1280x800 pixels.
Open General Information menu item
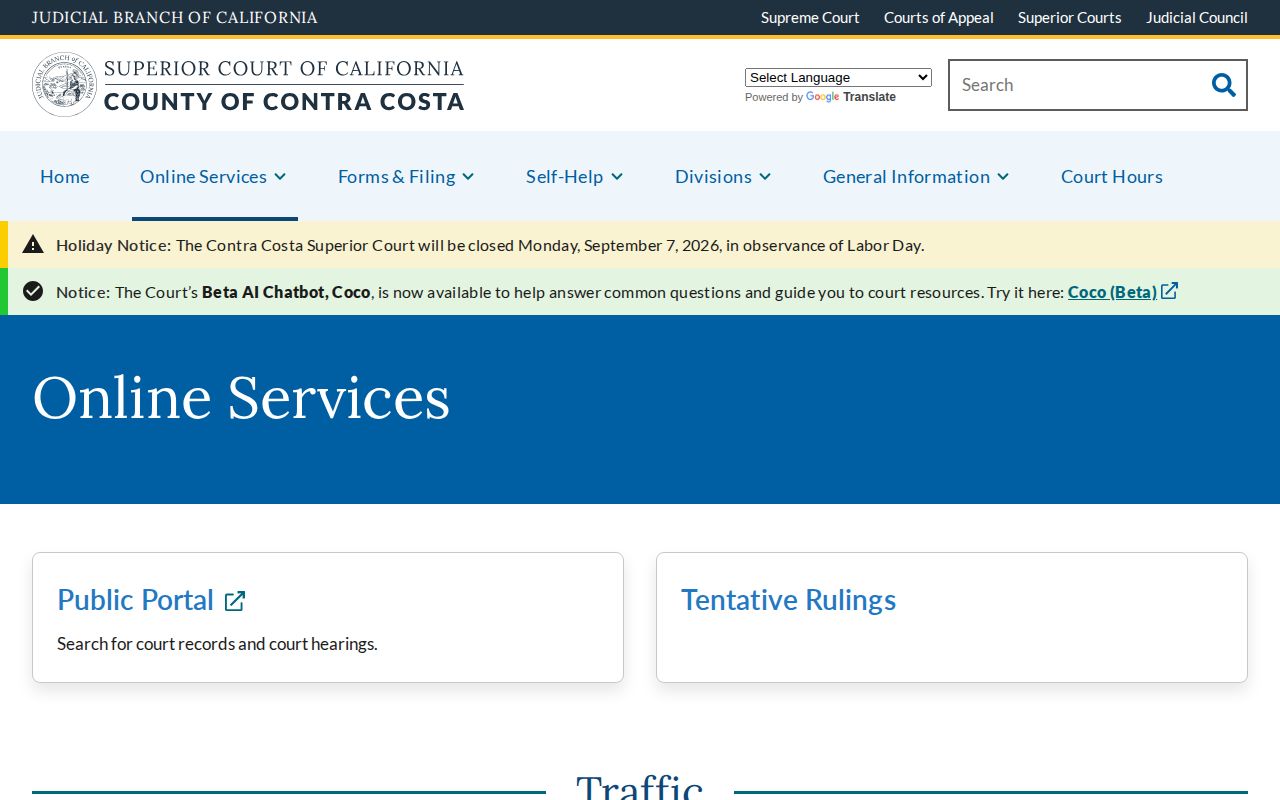tap(906, 176)
